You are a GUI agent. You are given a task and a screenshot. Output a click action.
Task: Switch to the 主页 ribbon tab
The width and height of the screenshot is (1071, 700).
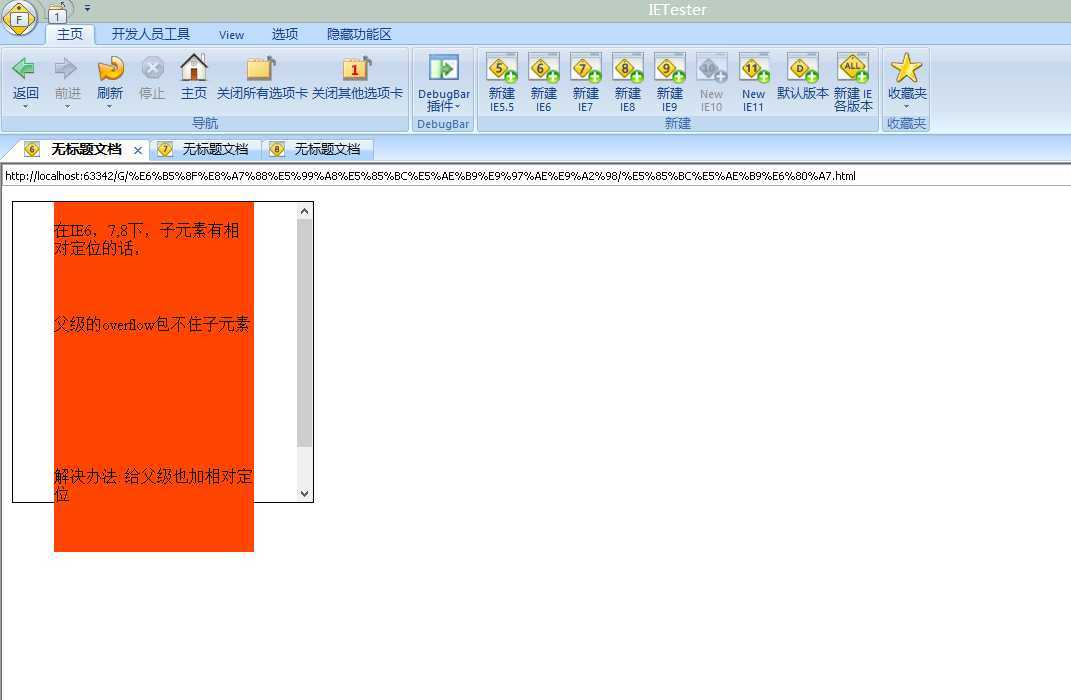tap(70, 34)
